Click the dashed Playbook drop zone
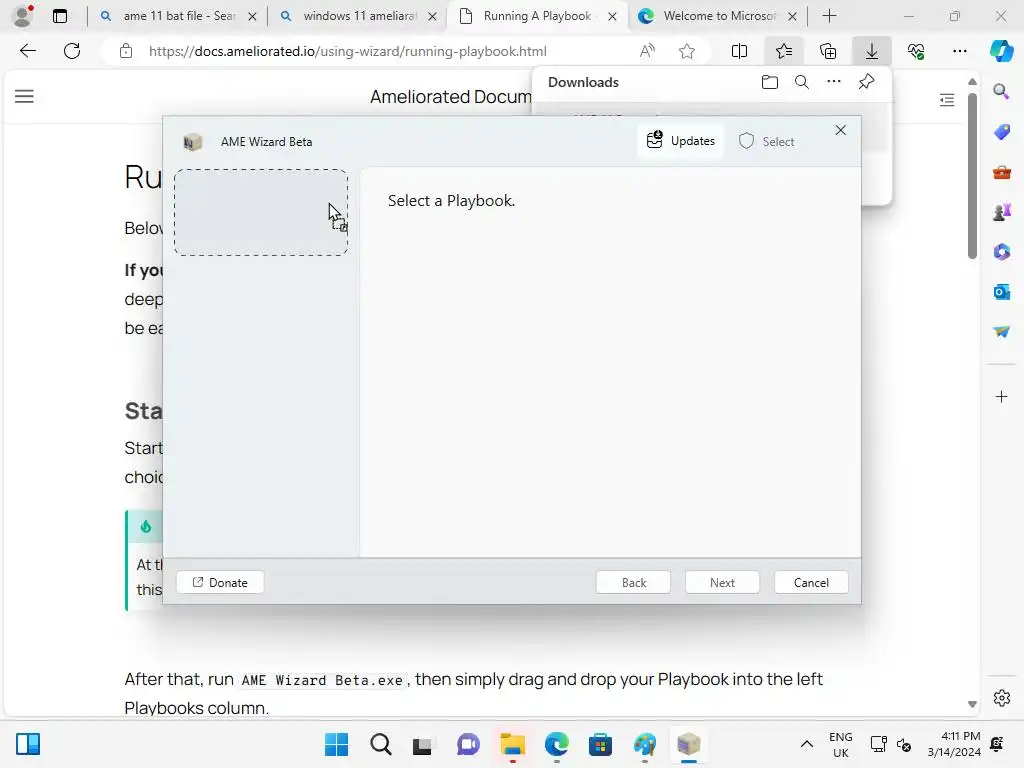1024x768 pixels. (x=261, y=212)
